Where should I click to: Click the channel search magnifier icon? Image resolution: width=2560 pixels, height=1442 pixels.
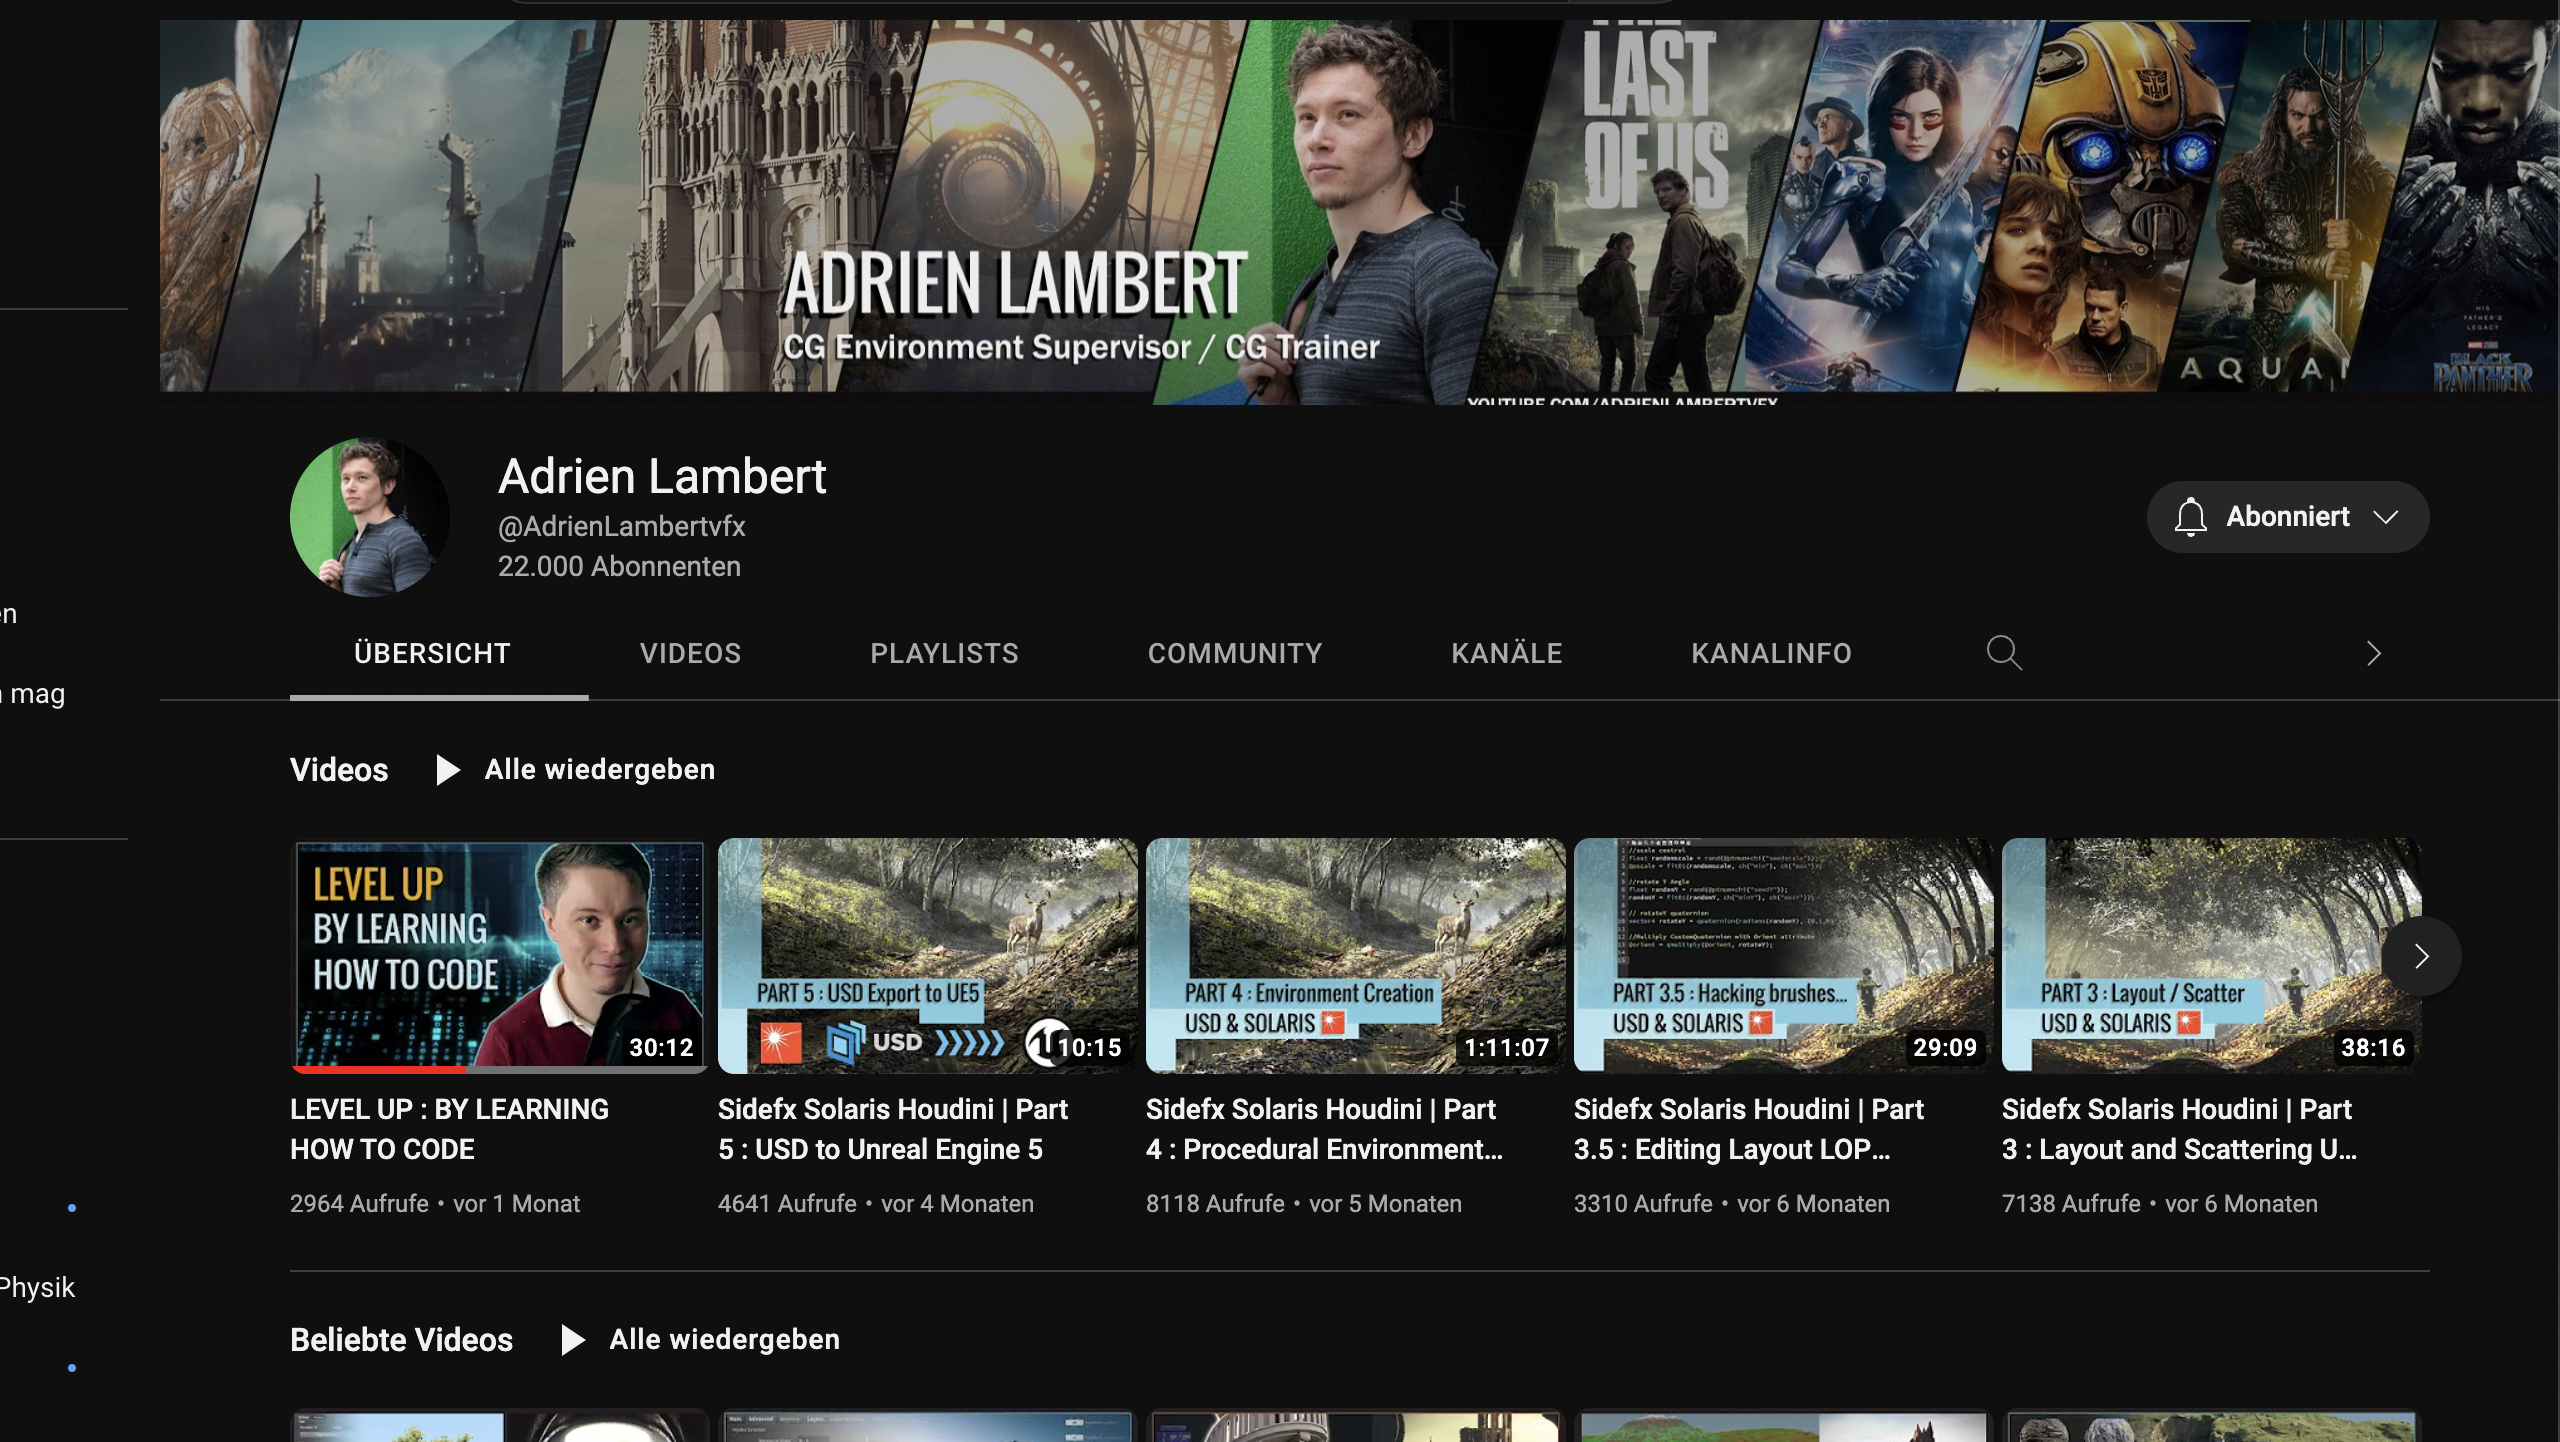coord(2003,653)
